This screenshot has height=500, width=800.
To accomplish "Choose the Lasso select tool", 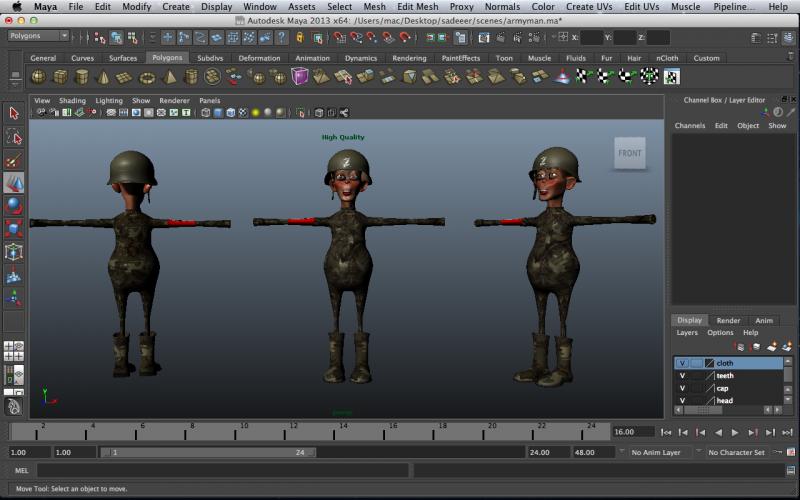I will (14, 137).
